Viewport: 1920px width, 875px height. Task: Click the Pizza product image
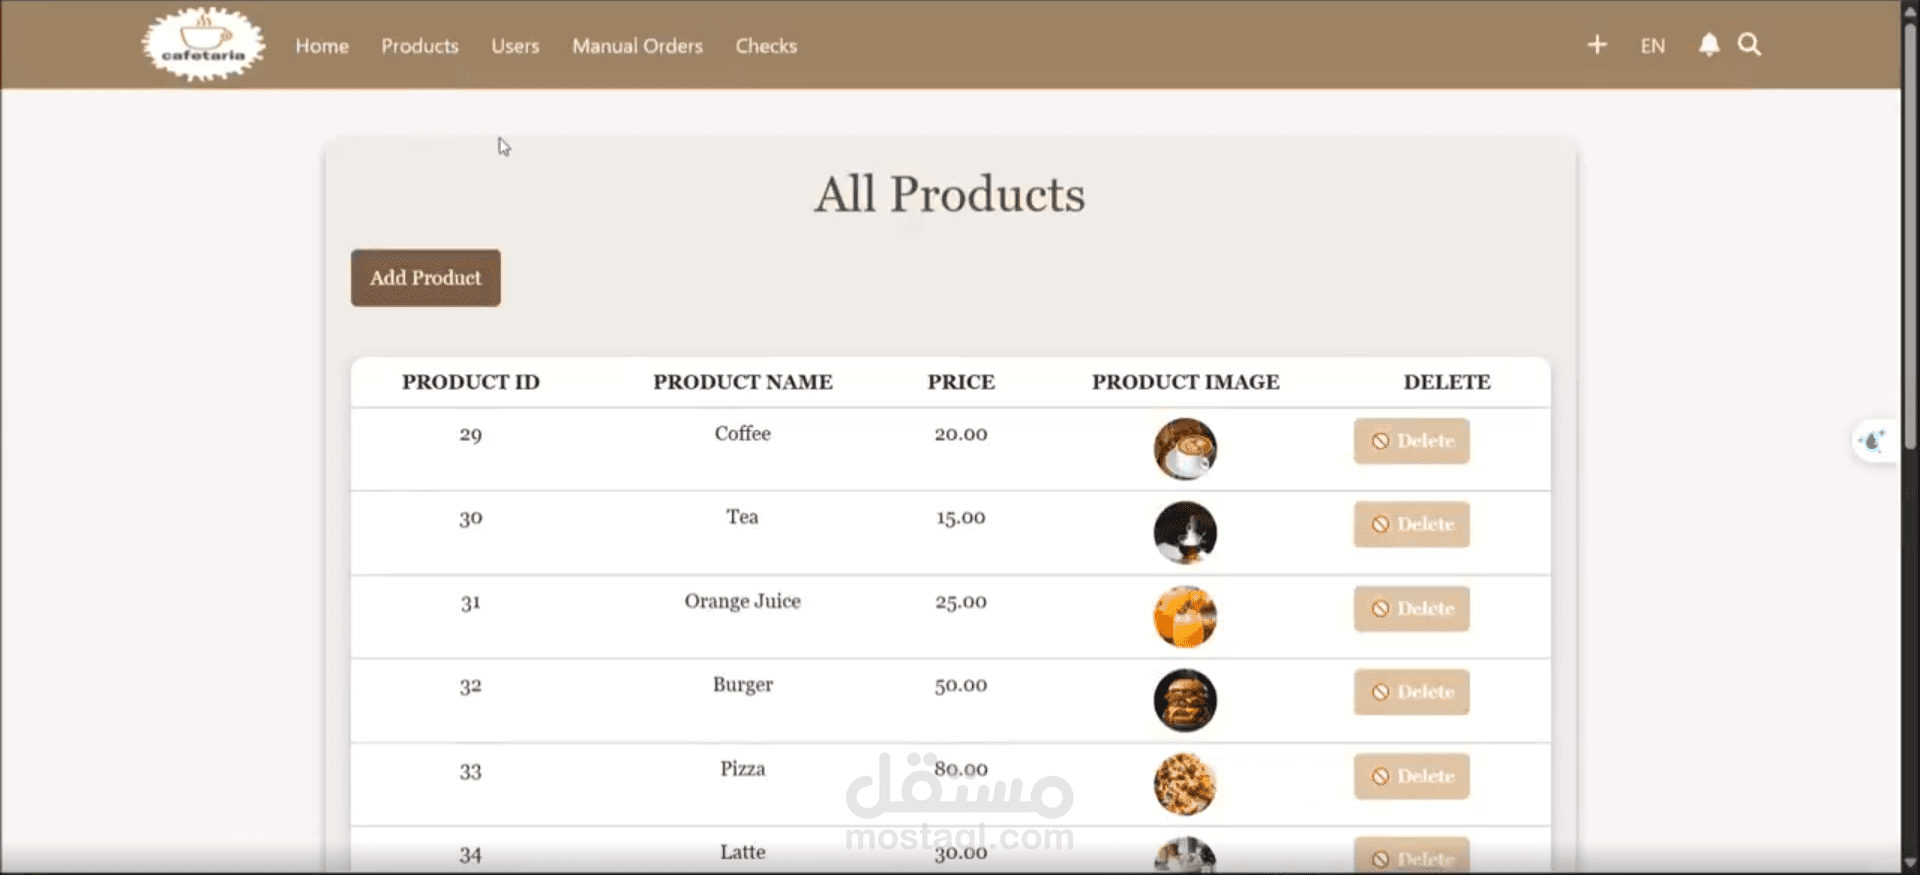1185,785
